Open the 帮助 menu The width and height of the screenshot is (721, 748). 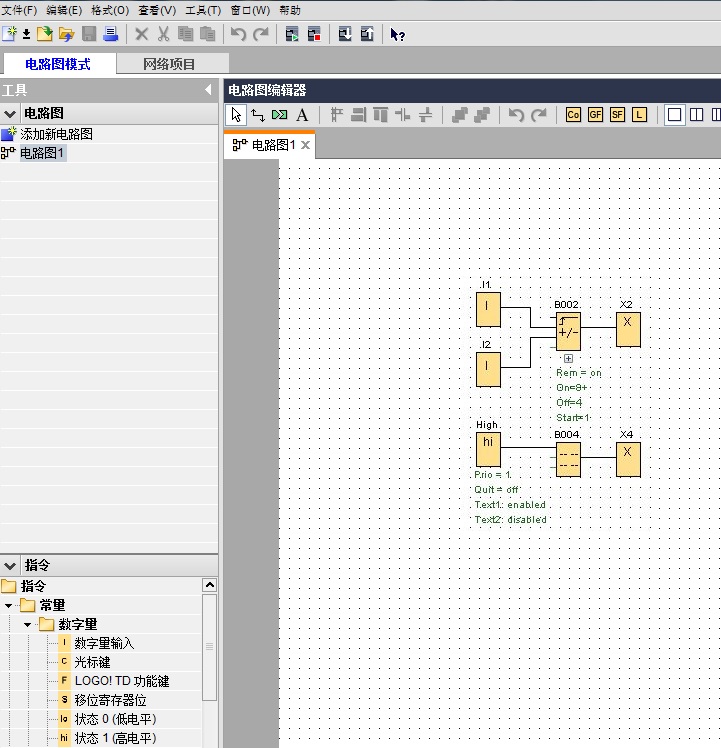(x=290, y=10)
